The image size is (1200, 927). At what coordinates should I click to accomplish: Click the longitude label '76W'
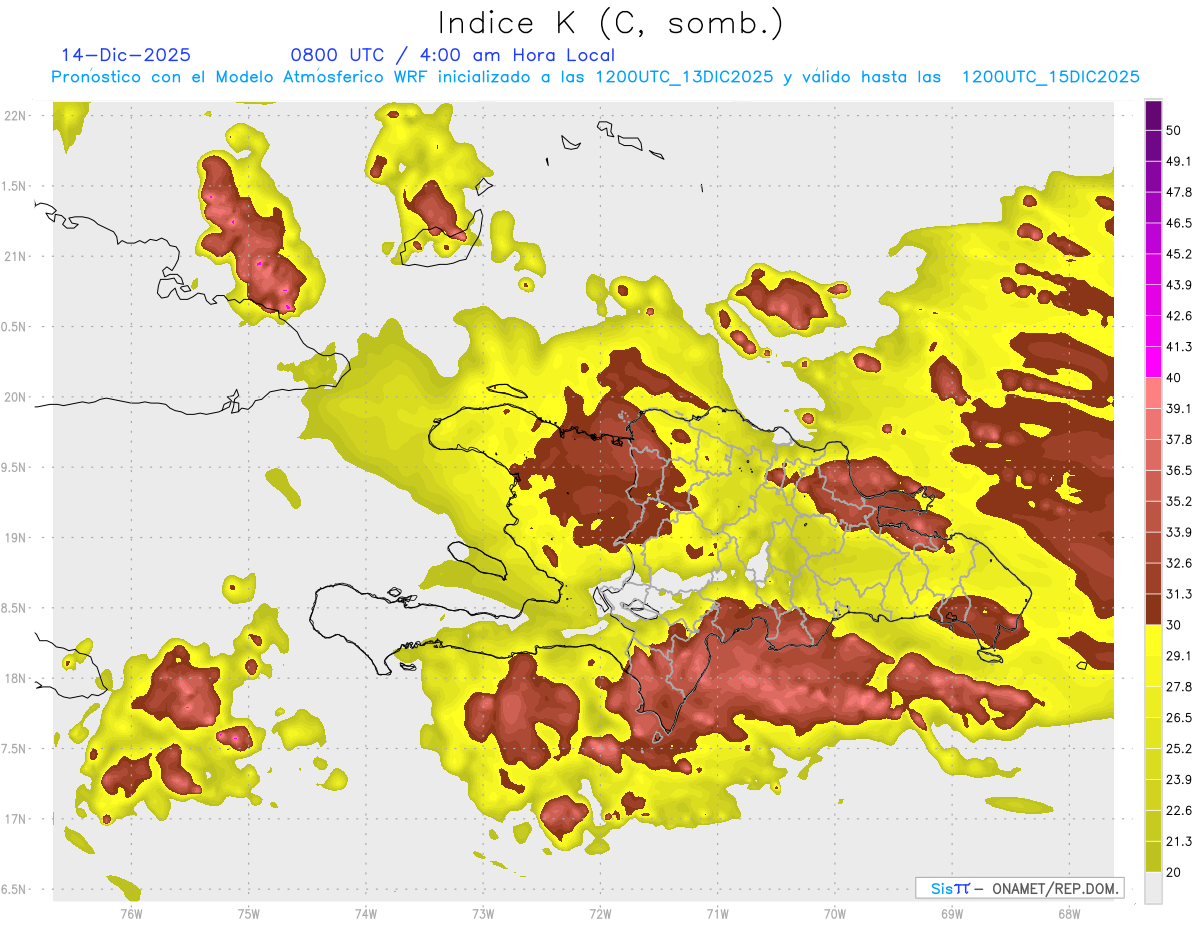point(131,914)
